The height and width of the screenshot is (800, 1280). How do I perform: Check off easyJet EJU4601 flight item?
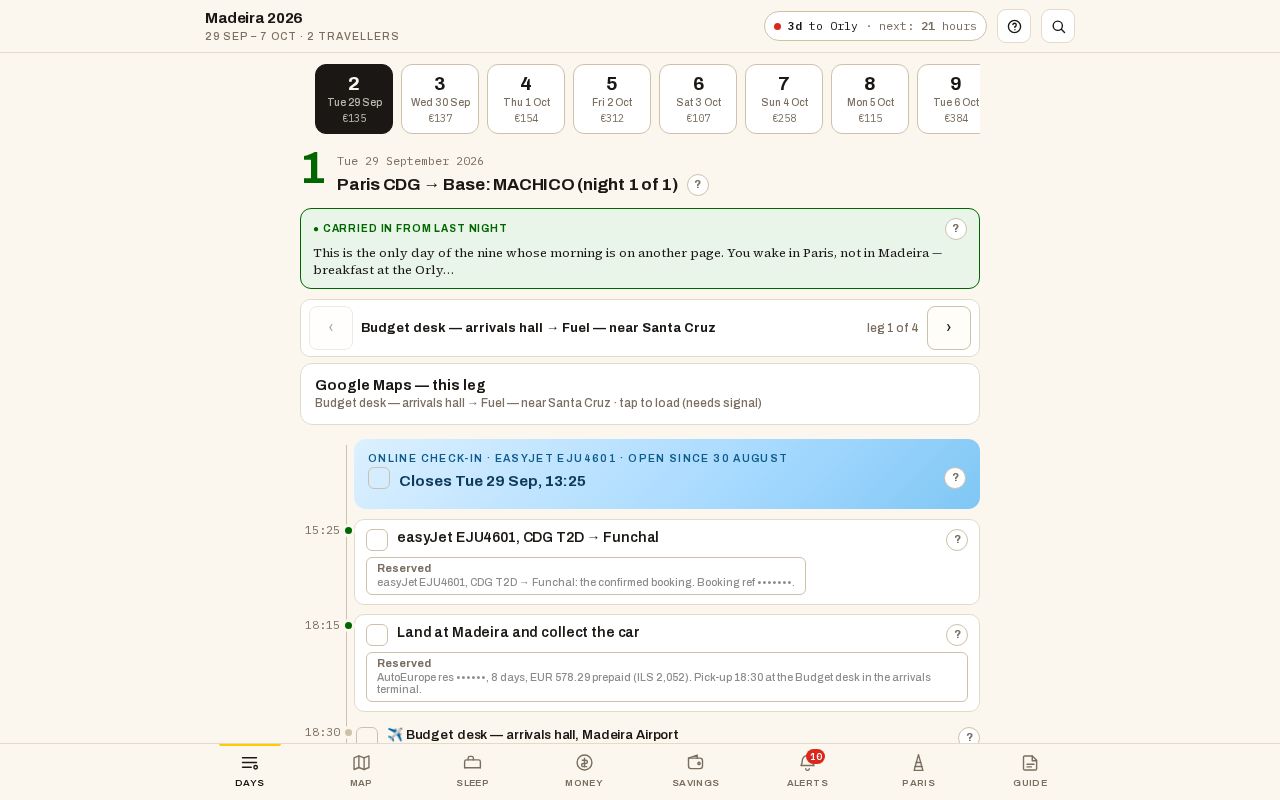tap(377, 540)
